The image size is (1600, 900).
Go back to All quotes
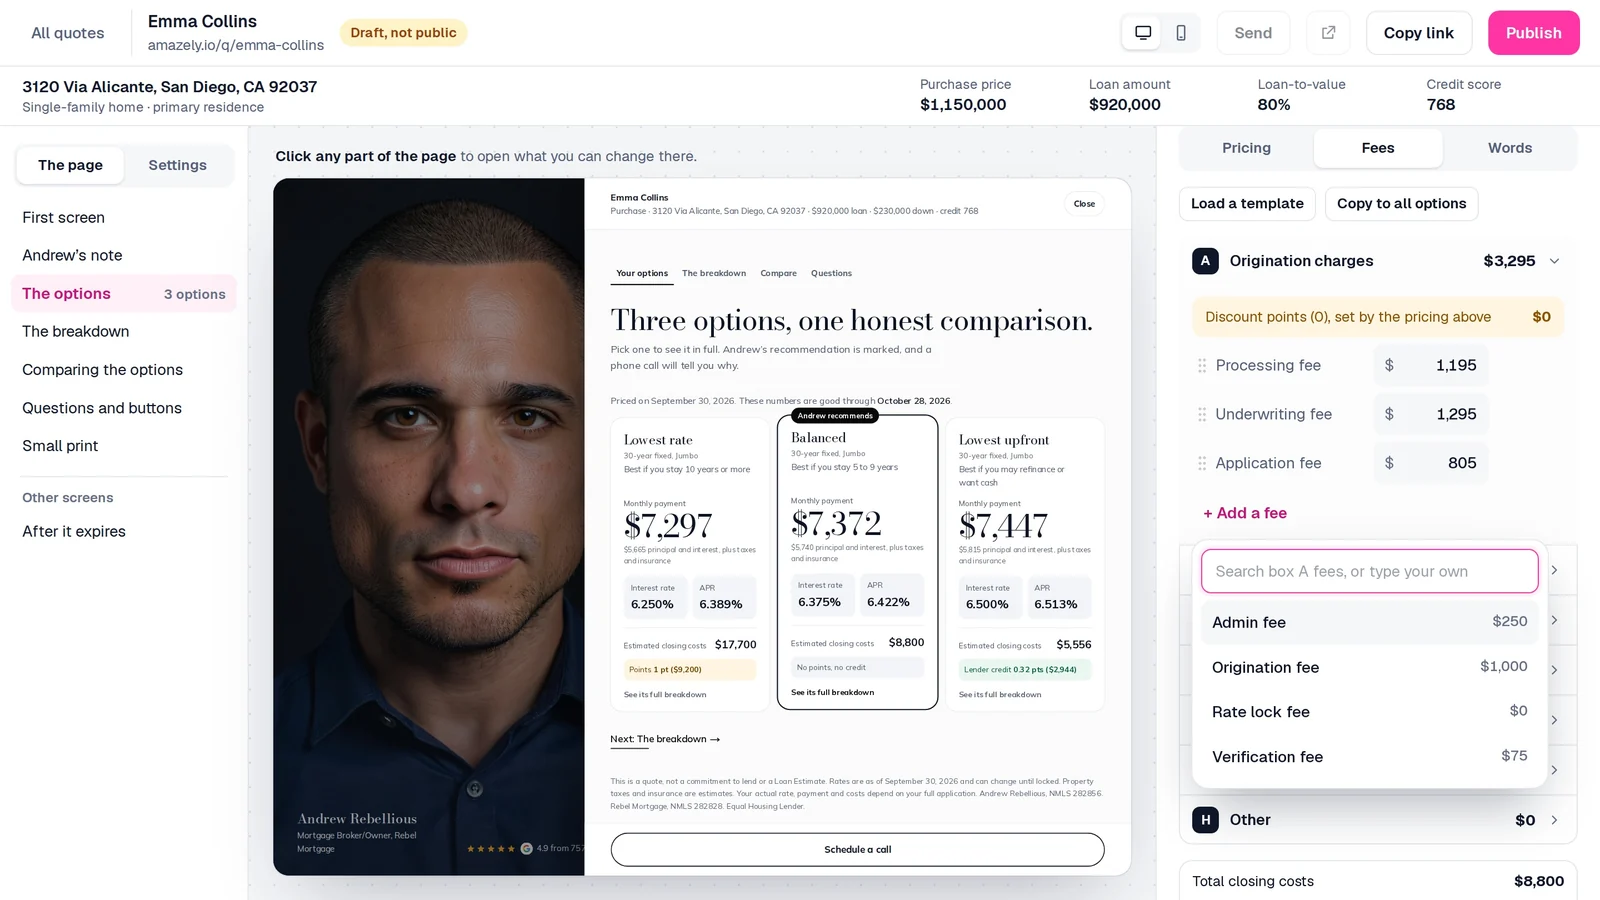(x=67, y=33)
